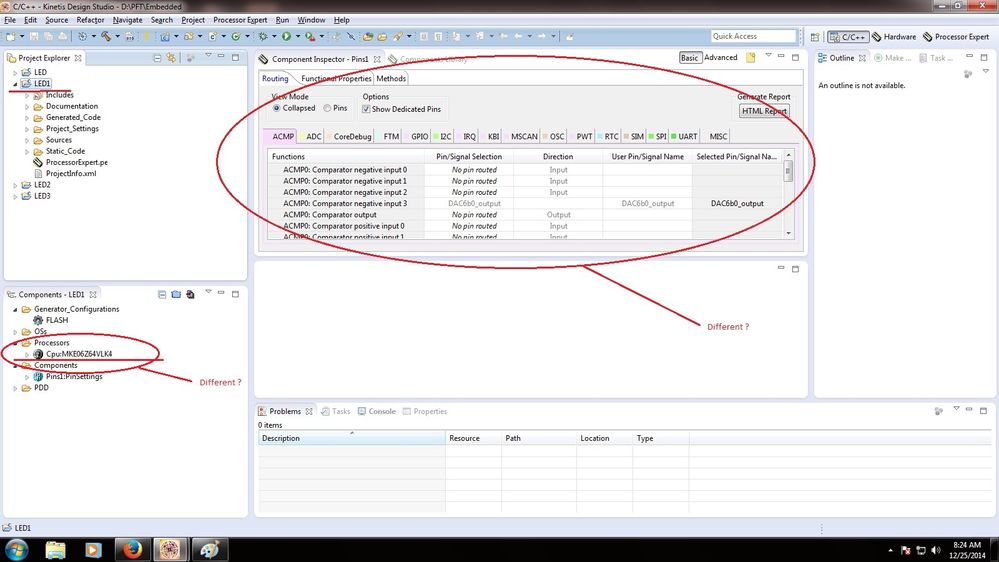Select the ADC peripheral tab

point(313,136)
